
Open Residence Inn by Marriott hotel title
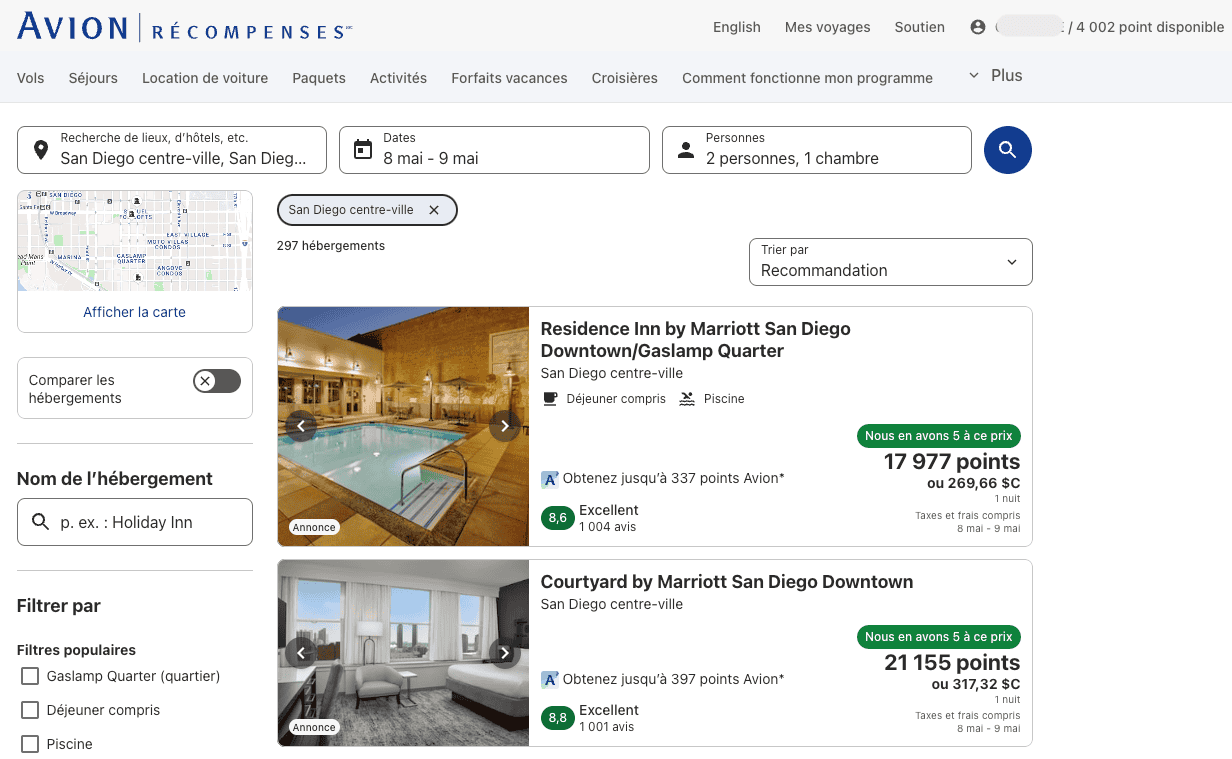coord(696,340)
